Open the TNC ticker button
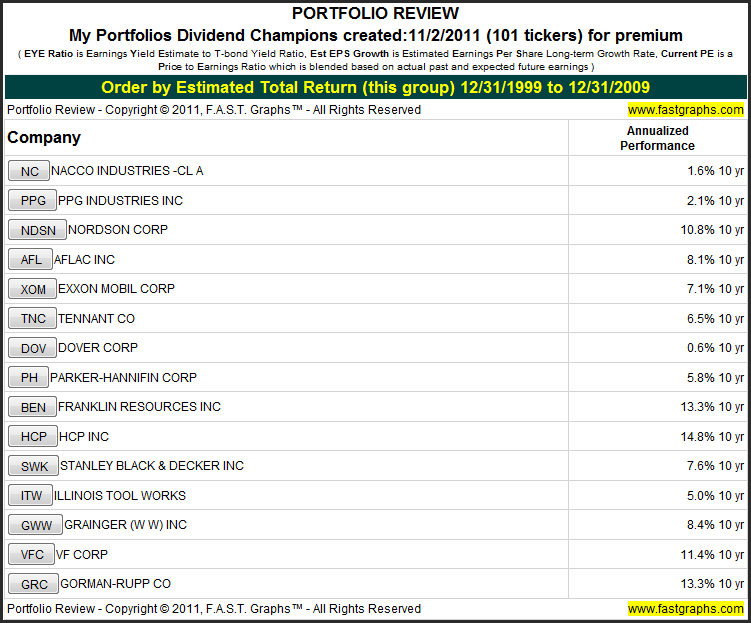 32,318
